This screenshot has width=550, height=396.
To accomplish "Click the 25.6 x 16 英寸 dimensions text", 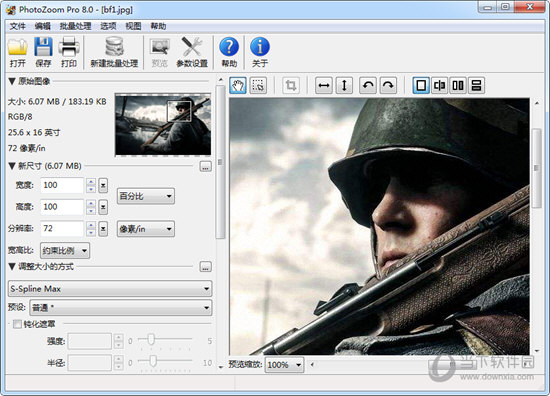I will tap(34, 133).
